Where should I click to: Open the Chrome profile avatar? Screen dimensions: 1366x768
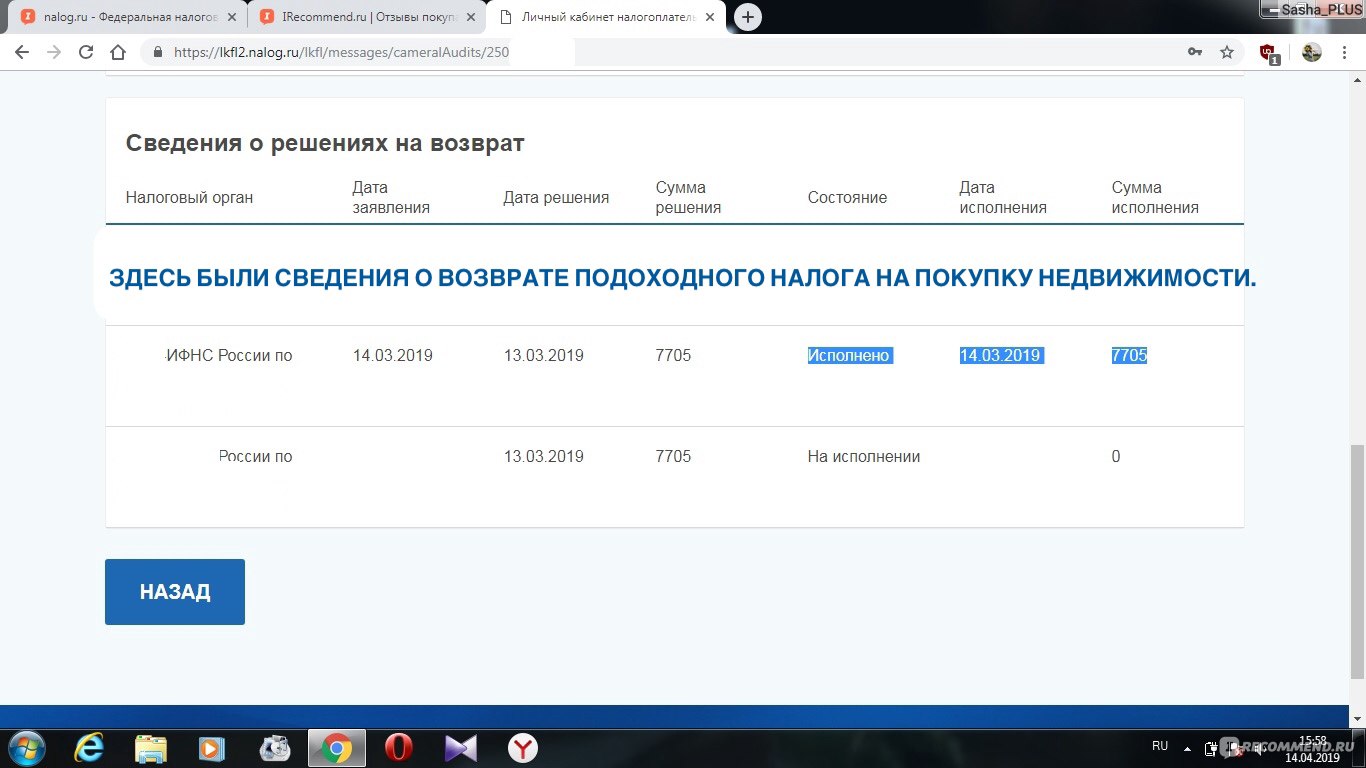[1312, 52]
